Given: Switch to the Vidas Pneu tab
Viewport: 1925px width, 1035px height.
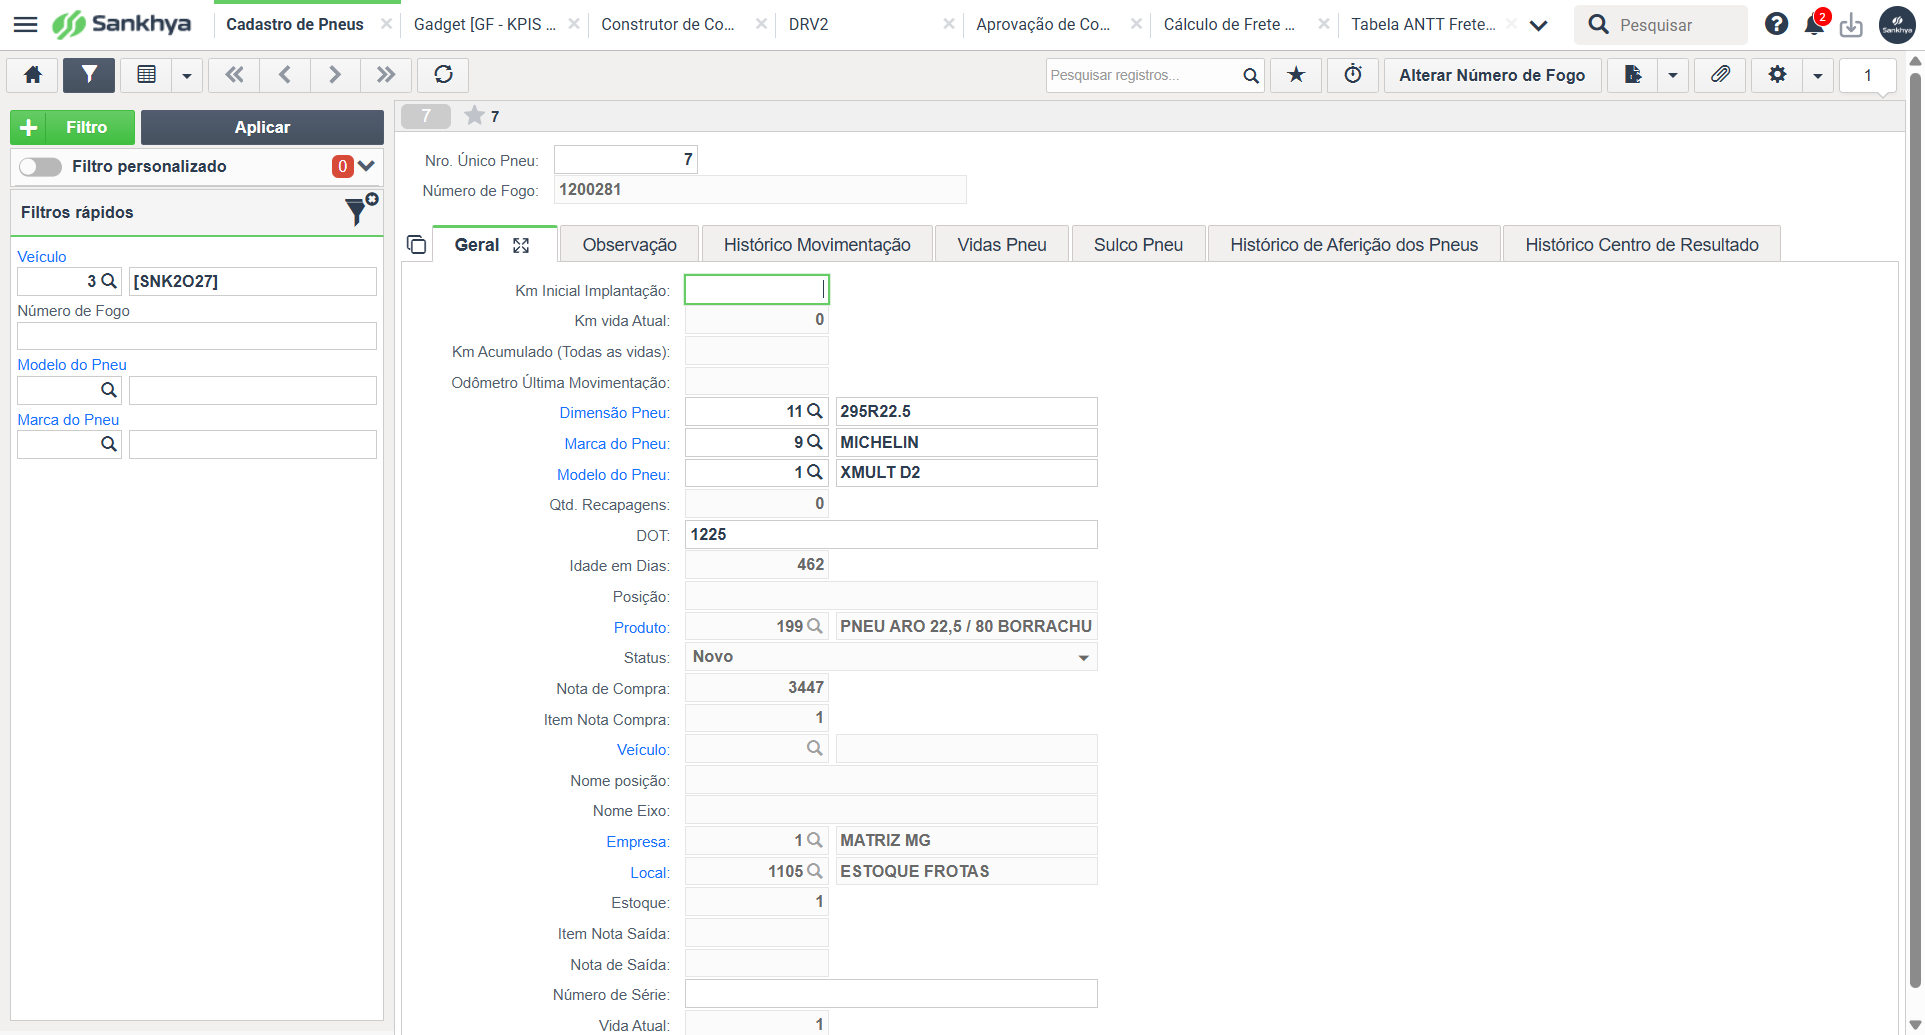Looking at the screenshot, I should tap(1002, 245).
